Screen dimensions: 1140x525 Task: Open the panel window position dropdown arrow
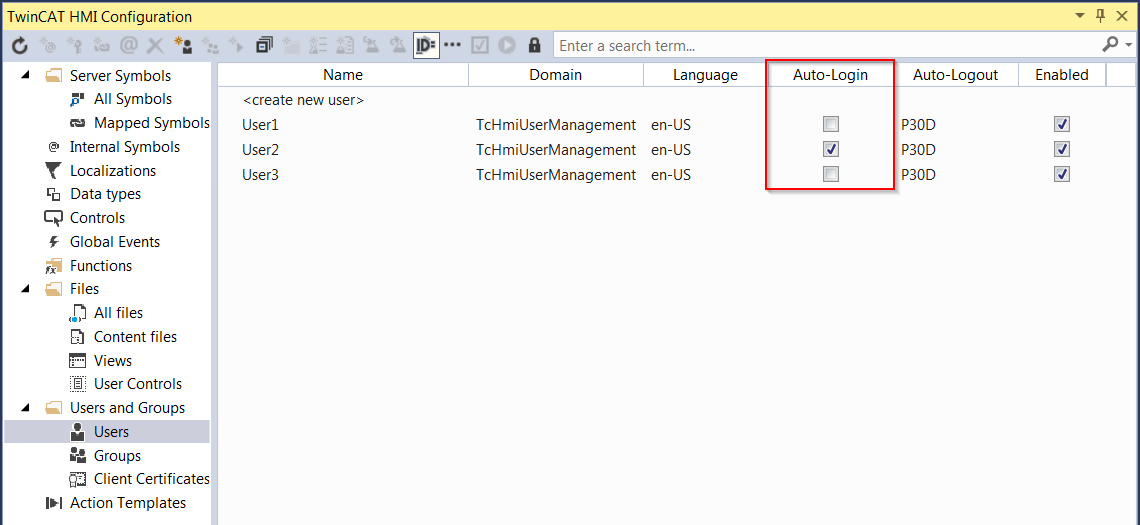pyautogui.click(x=1080, y=15)
